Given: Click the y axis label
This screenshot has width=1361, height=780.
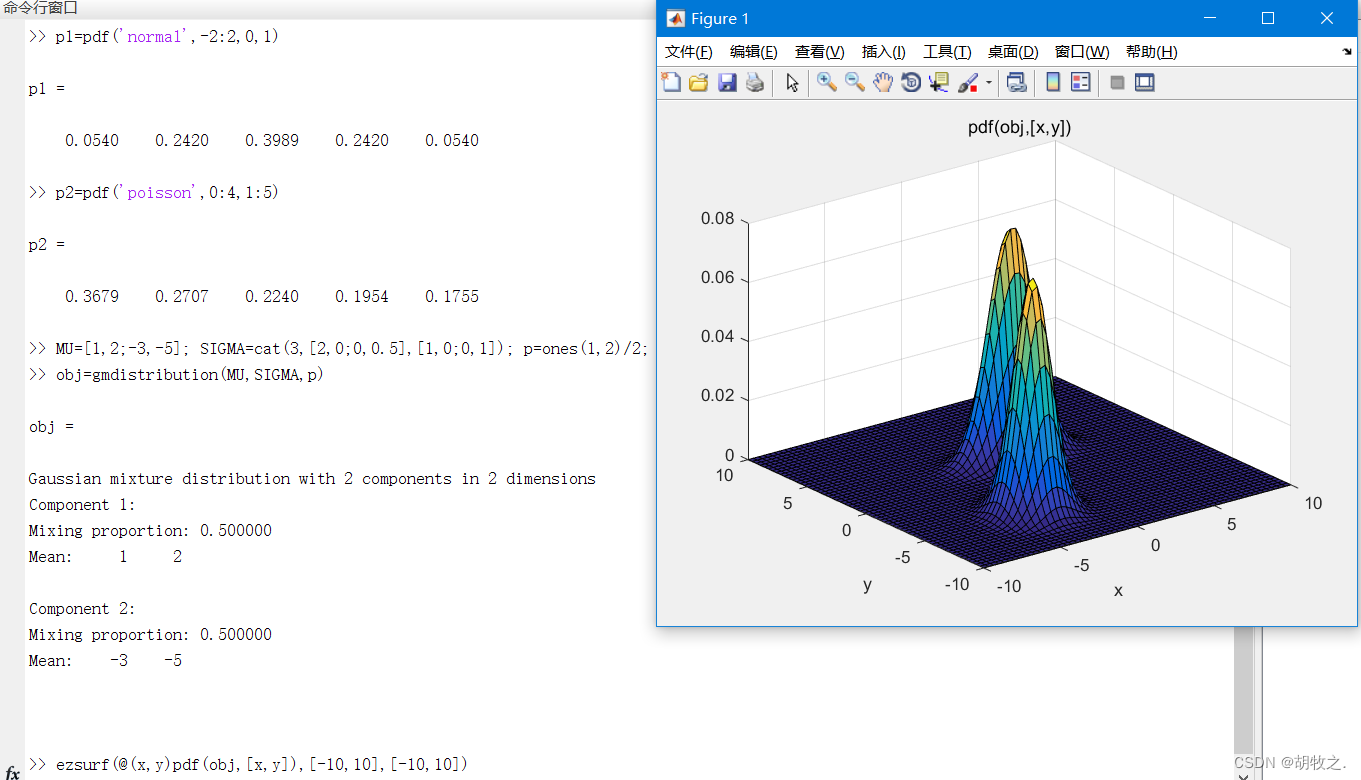Looking at the screenshot, I should tap(867, 585).
